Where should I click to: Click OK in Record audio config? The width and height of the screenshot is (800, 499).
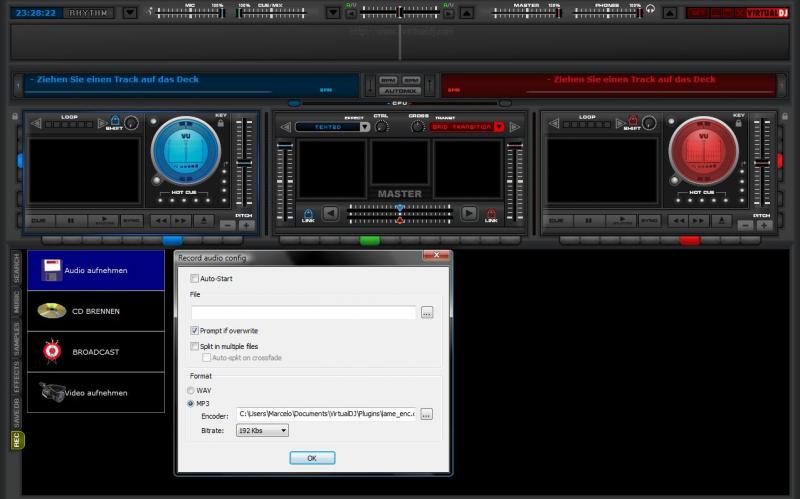tap(312, 458)
